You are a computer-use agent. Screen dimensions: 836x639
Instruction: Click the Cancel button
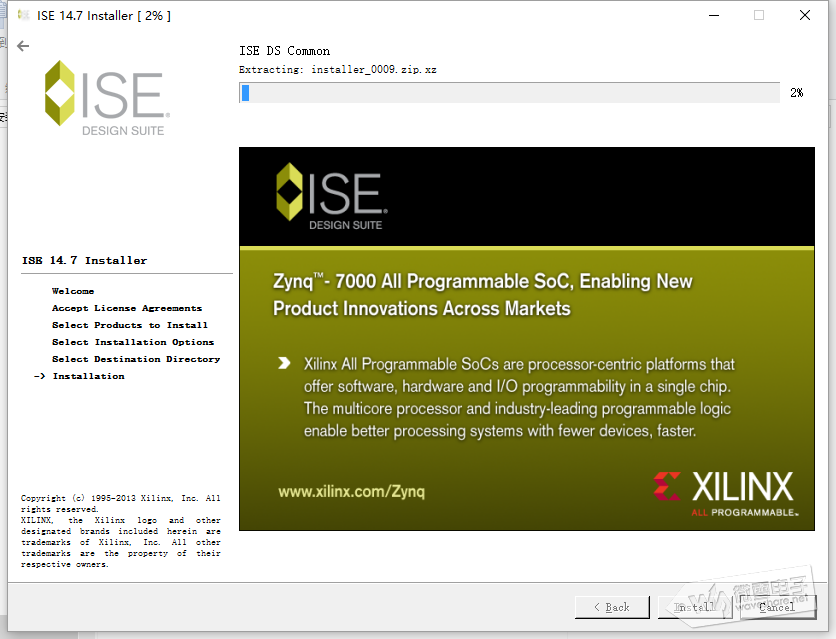778,607
